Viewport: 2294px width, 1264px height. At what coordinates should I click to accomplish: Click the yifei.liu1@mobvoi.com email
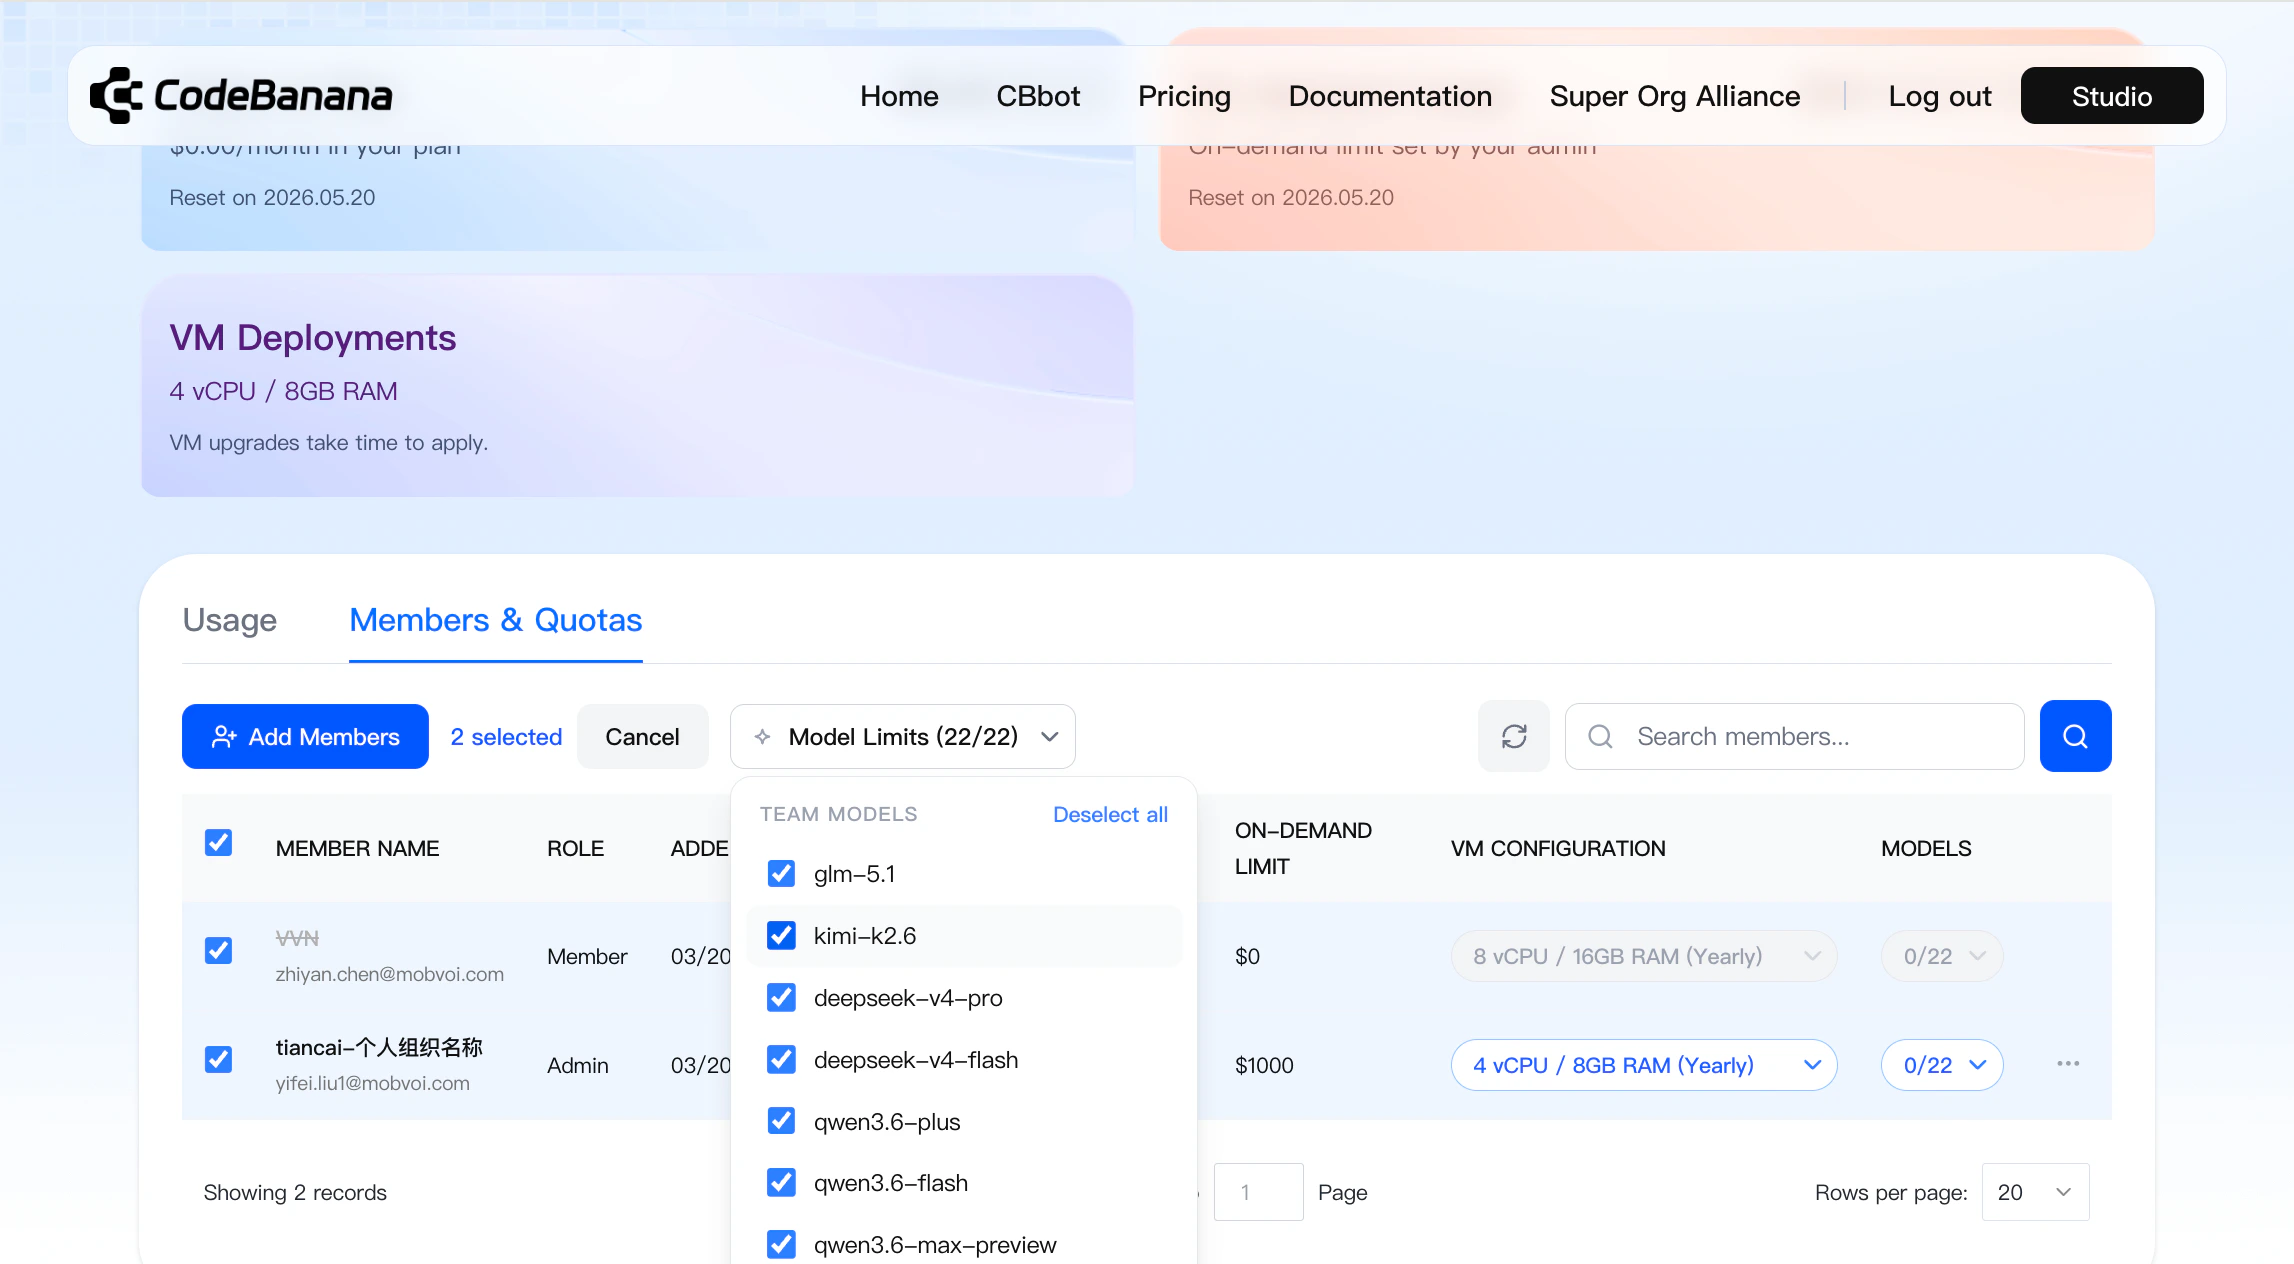coord(373,1083)
